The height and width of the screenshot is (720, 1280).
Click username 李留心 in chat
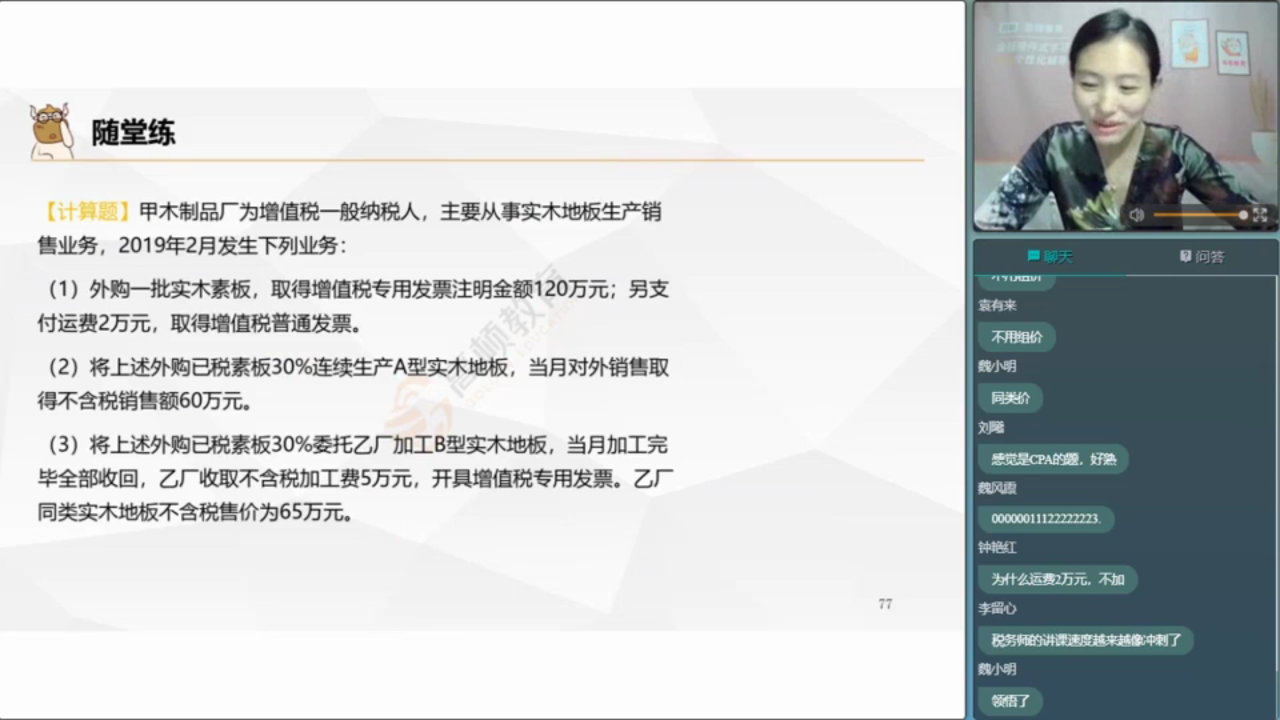coord(997,608)
